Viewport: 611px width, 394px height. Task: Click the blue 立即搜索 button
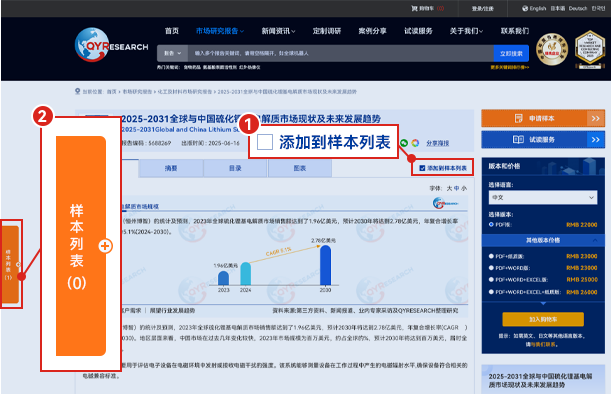point(511,53)
